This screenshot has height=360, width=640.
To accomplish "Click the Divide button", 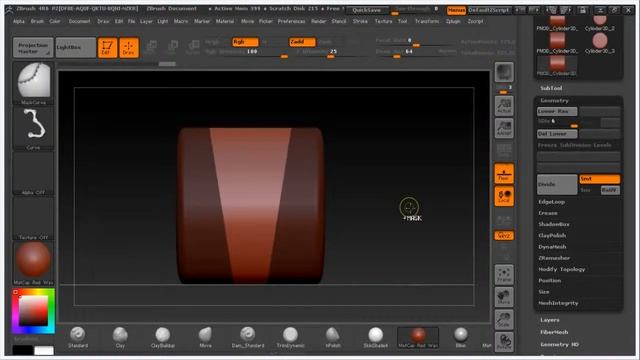I will (x=557, y=184).
